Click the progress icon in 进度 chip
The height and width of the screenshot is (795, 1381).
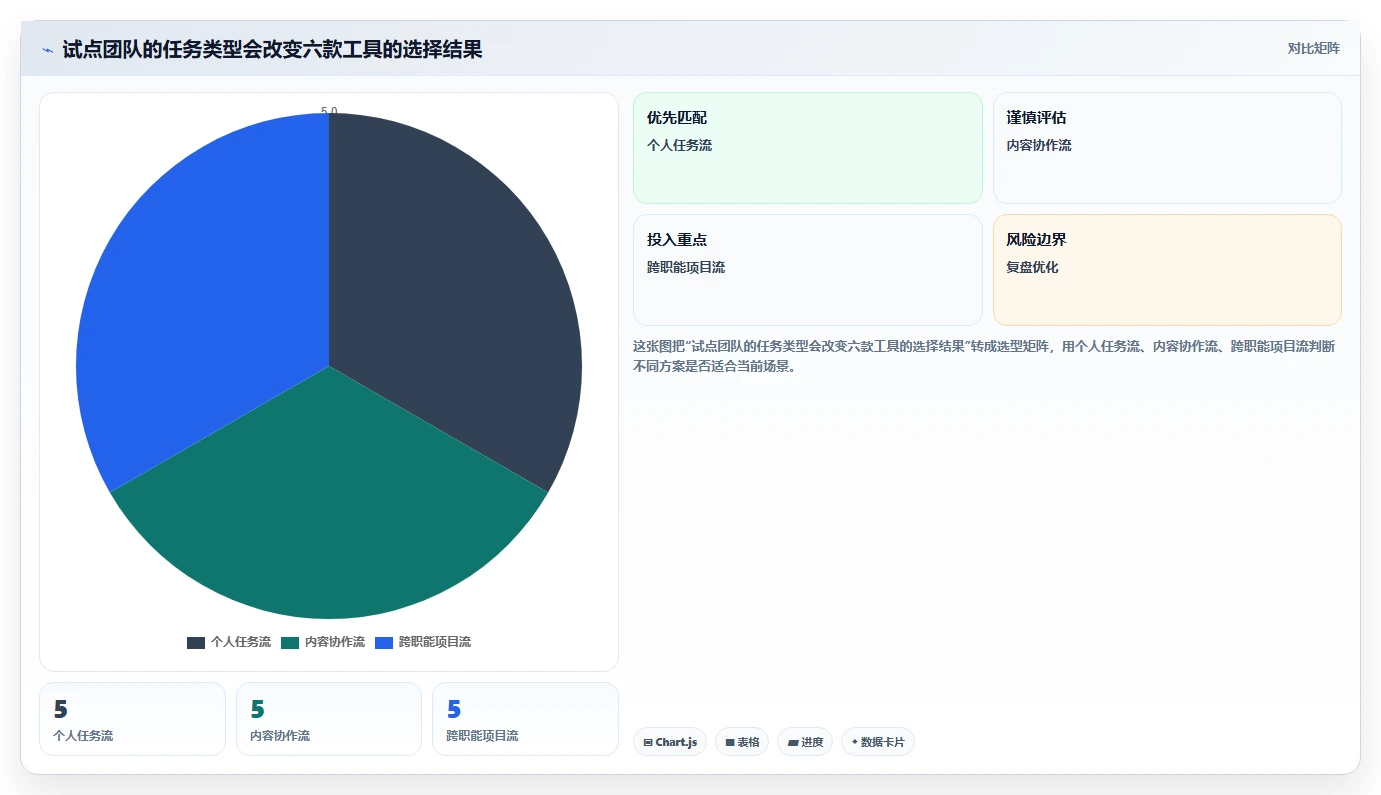792,742
